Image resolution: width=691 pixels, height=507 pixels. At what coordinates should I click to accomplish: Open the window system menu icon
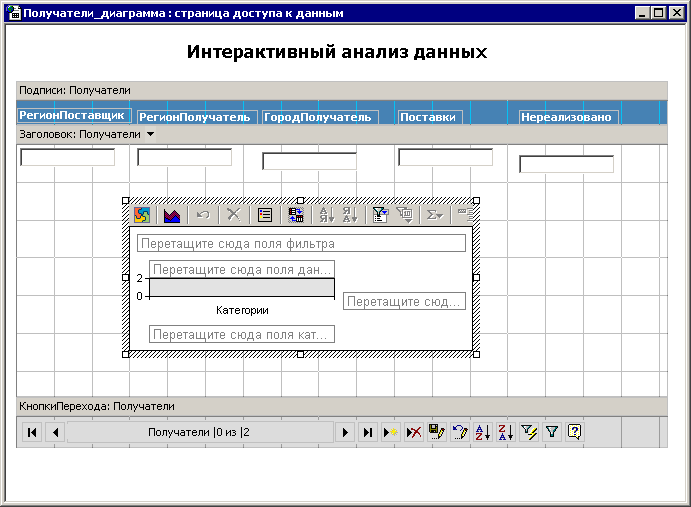[x=14, y=13]
